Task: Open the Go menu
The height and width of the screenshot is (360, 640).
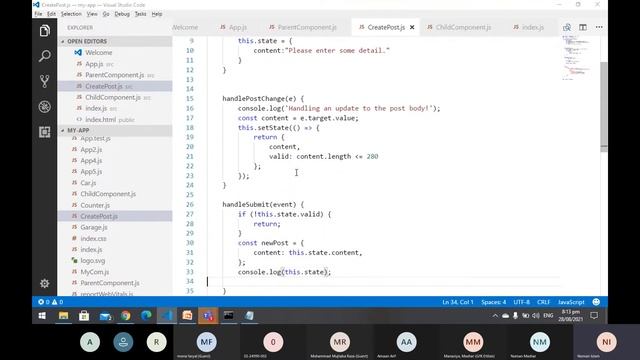Action: [106, 14]
